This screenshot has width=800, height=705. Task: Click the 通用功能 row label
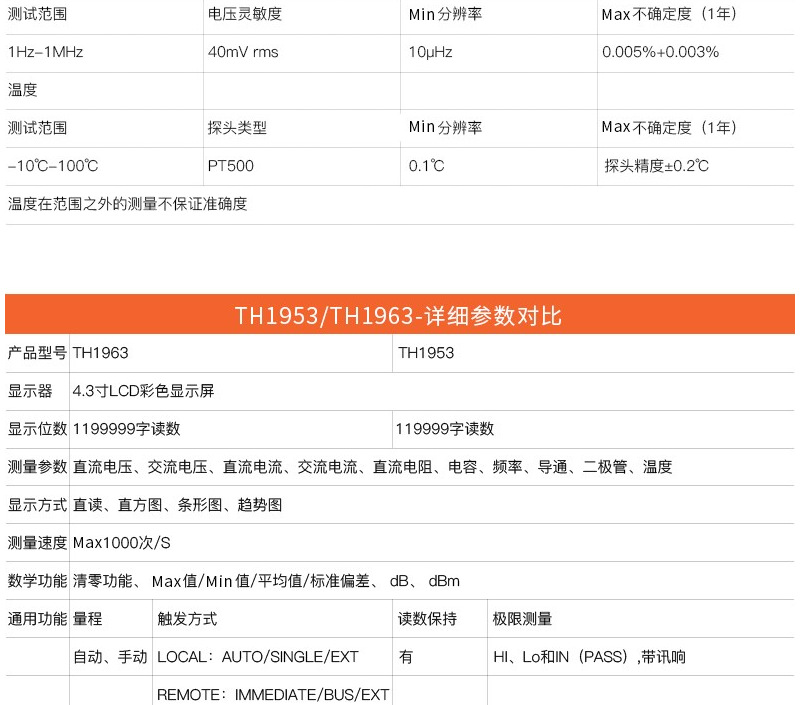click(37, 619)
